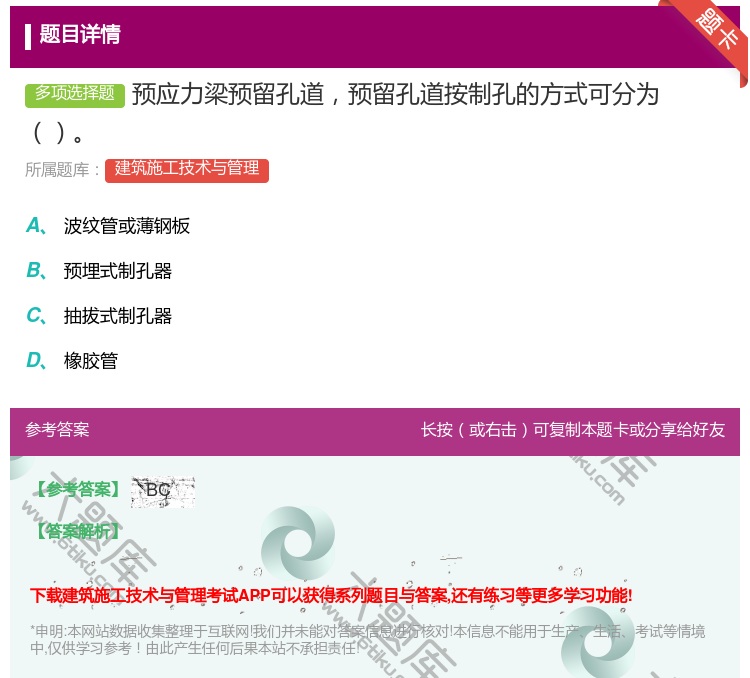Click the letter B option marker
This screenshot has width=750, height=678.
coord(36,270)
